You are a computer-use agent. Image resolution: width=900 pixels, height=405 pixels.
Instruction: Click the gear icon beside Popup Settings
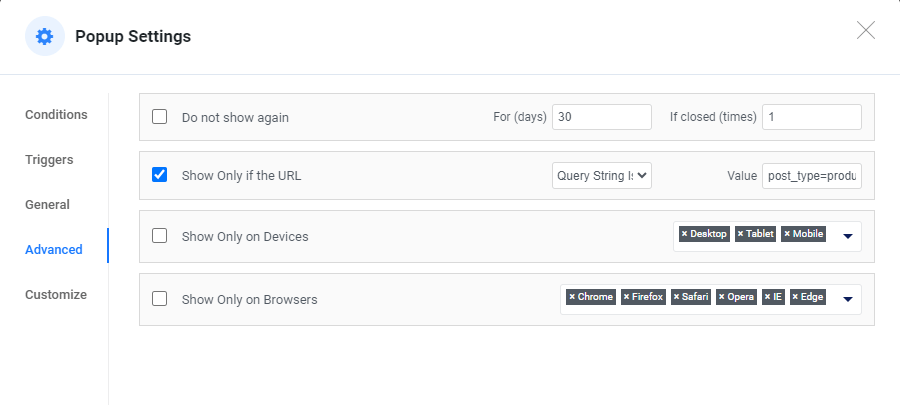(x=44, y=36)
